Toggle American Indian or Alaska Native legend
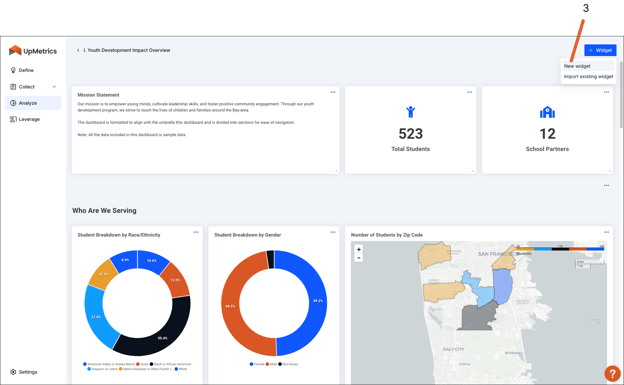624x385 pixels. [x=109, y=364]
